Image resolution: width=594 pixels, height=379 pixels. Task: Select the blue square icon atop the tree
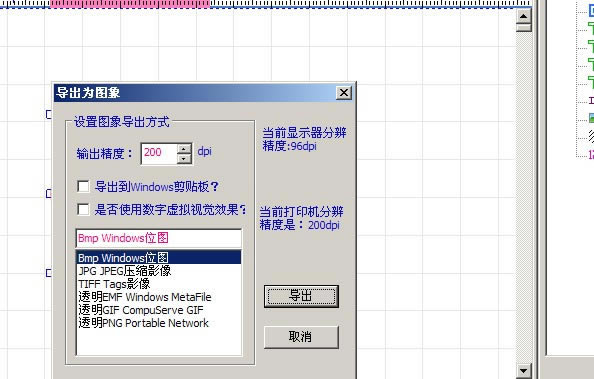591,11
